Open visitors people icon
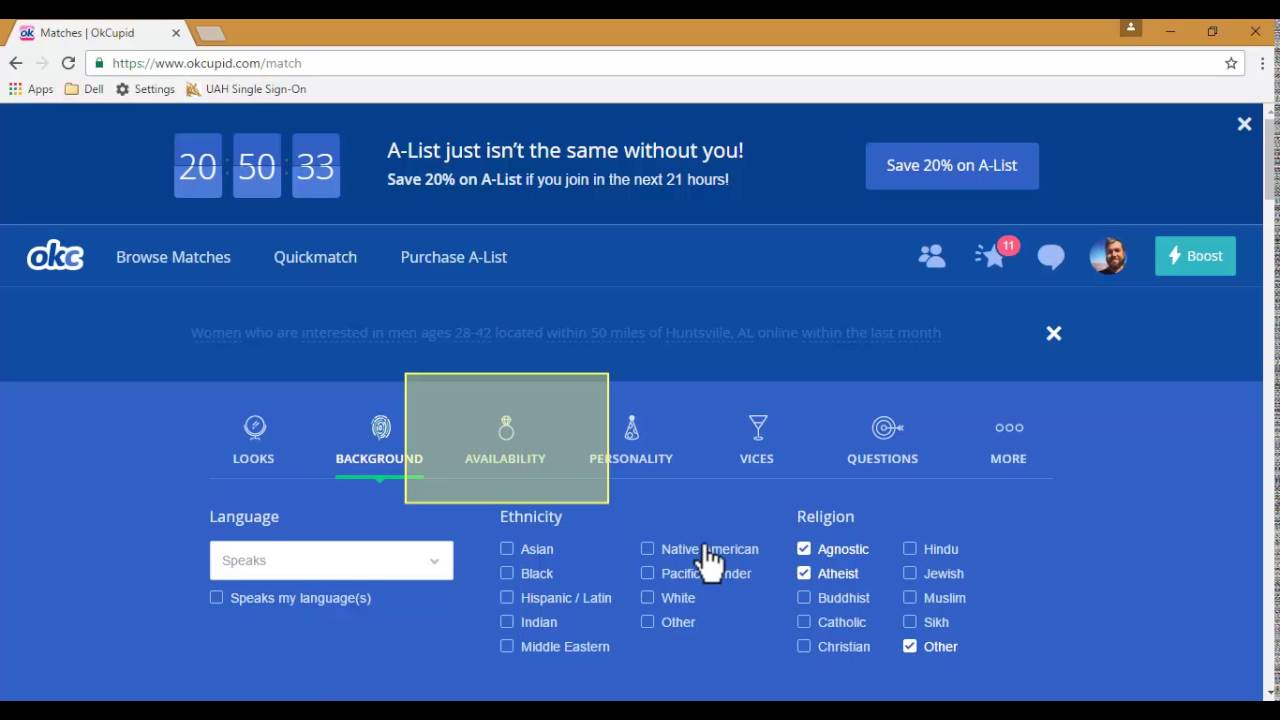 [932, 257]
